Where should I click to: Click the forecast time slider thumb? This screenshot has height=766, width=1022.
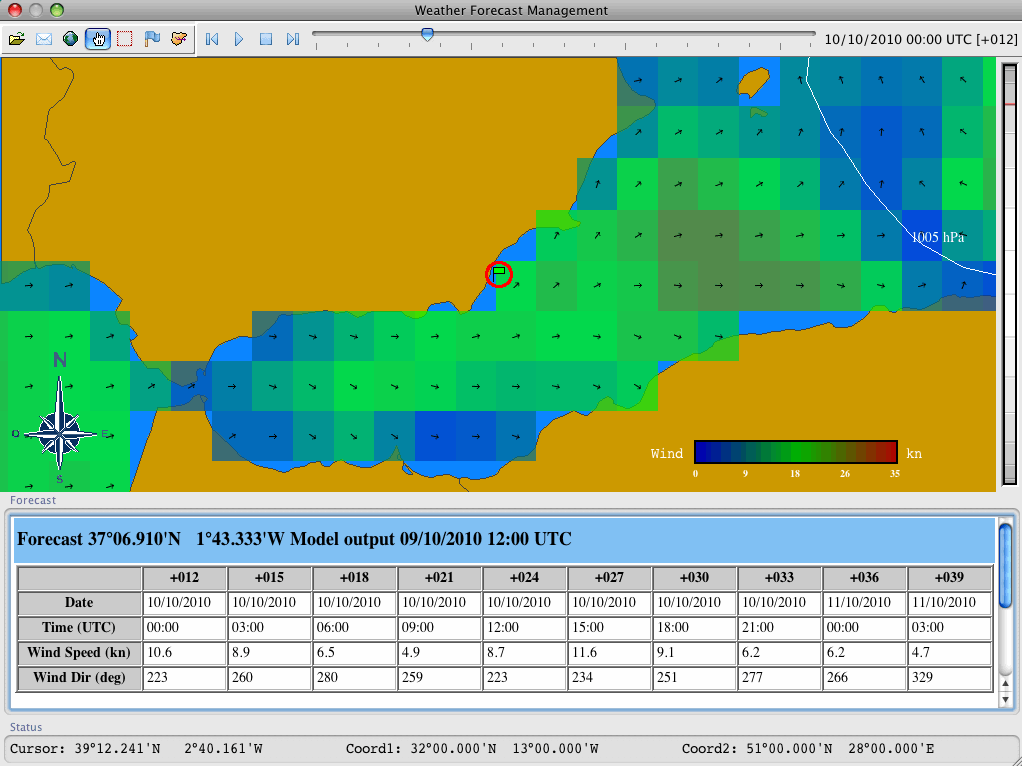point(428,35)
